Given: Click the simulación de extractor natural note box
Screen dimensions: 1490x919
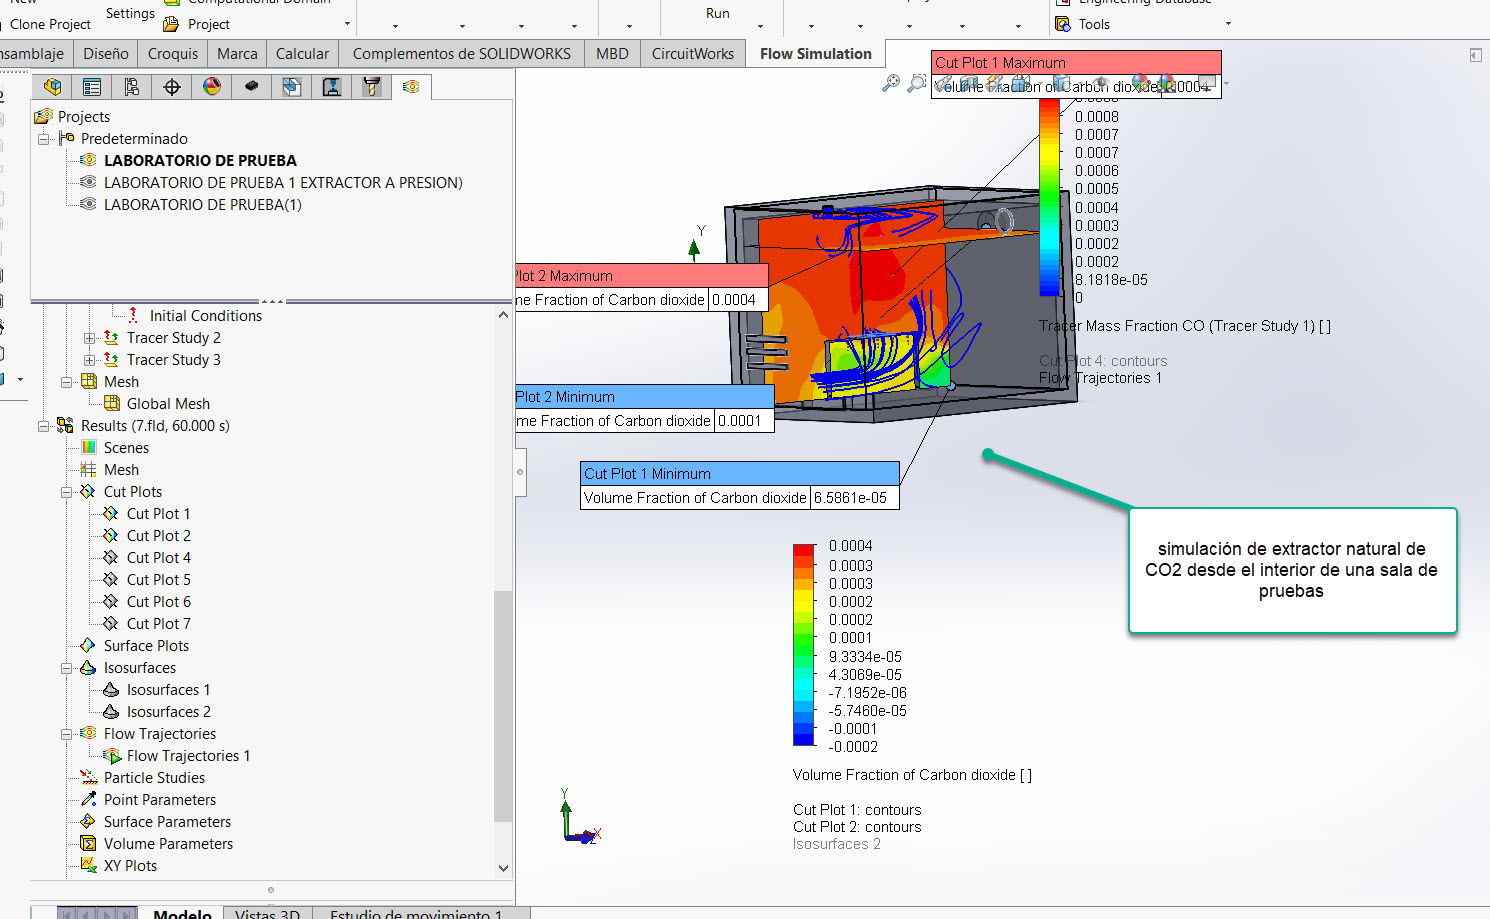Looking at the screenshot, I should click(1292, 570).
